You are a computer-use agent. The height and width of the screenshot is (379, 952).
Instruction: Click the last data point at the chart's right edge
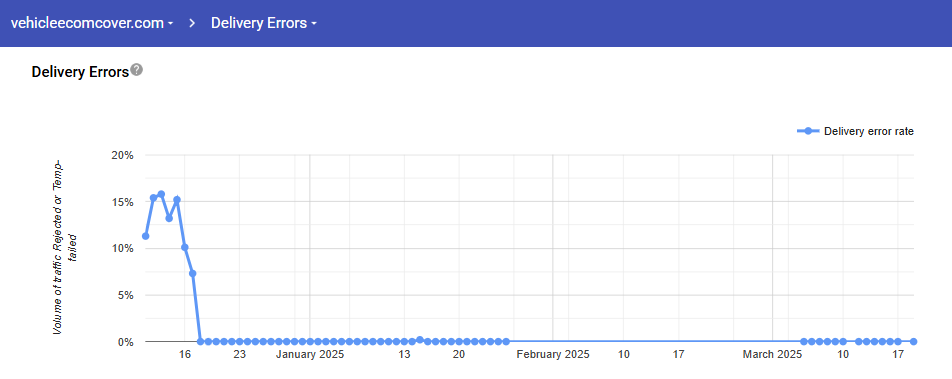[x=913, y=341]
